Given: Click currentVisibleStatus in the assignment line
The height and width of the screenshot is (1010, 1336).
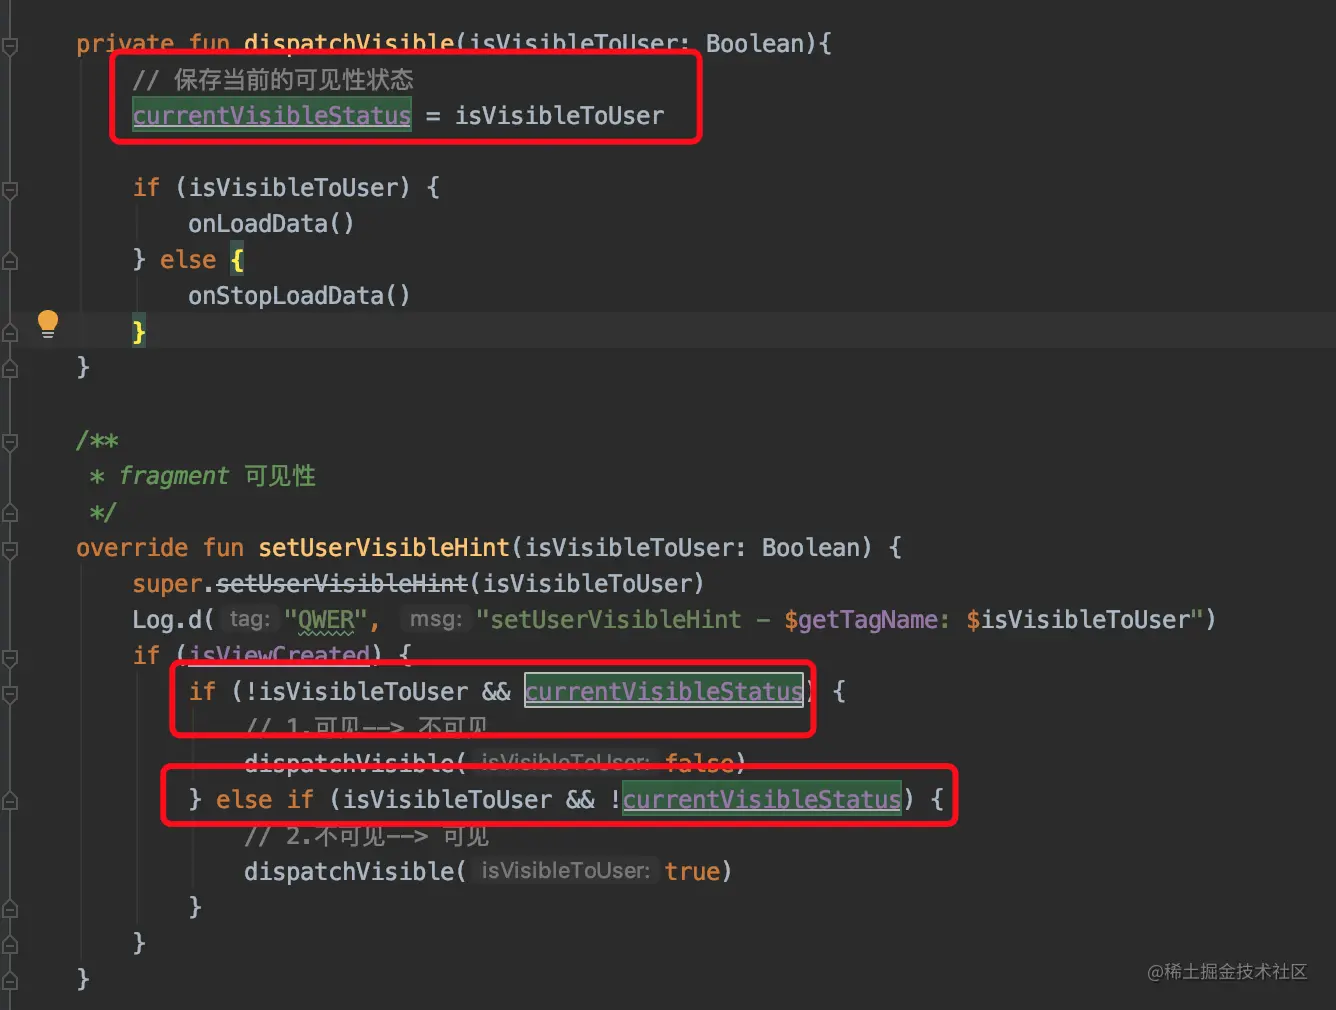Looking at the screenshot, I should [272, 116].
